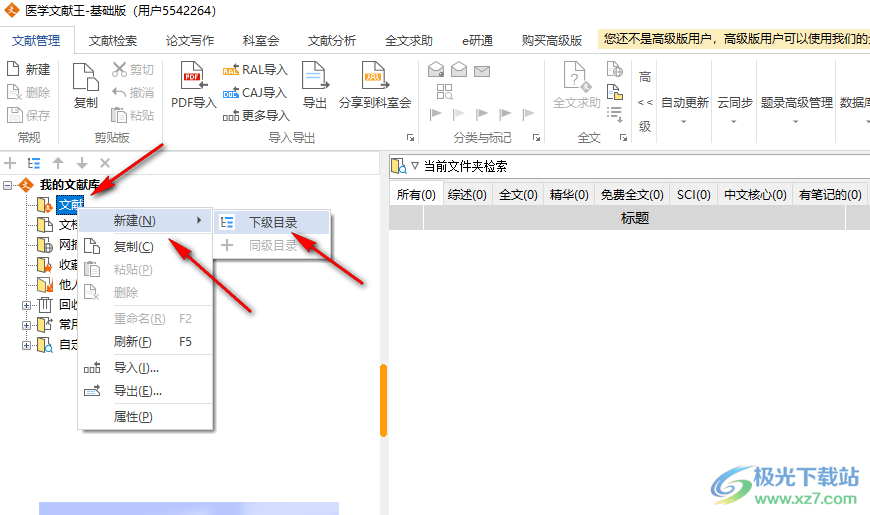Choose 导出(E)... in context menu
This screenshot has height=515, width=870.
tap(145, 391)
